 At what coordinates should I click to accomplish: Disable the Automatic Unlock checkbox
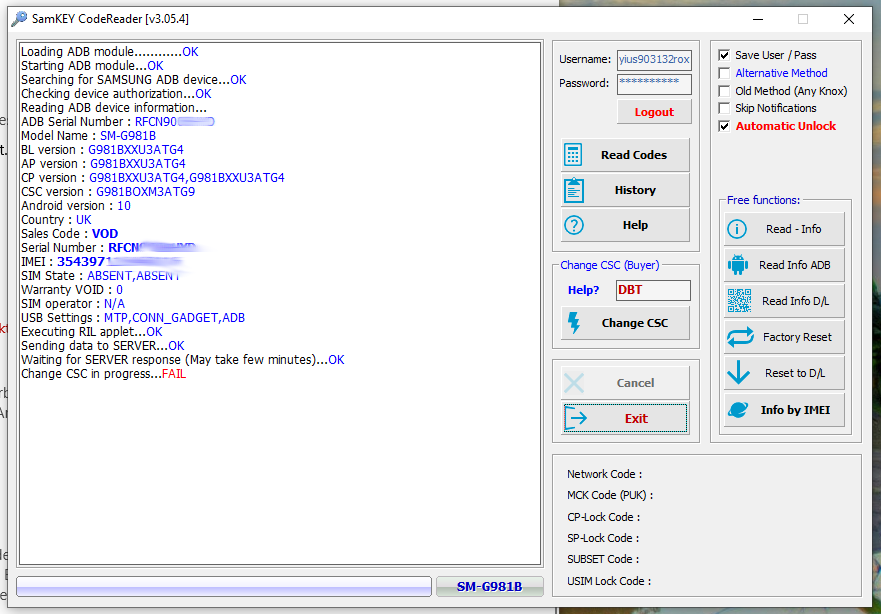point(724,126)
